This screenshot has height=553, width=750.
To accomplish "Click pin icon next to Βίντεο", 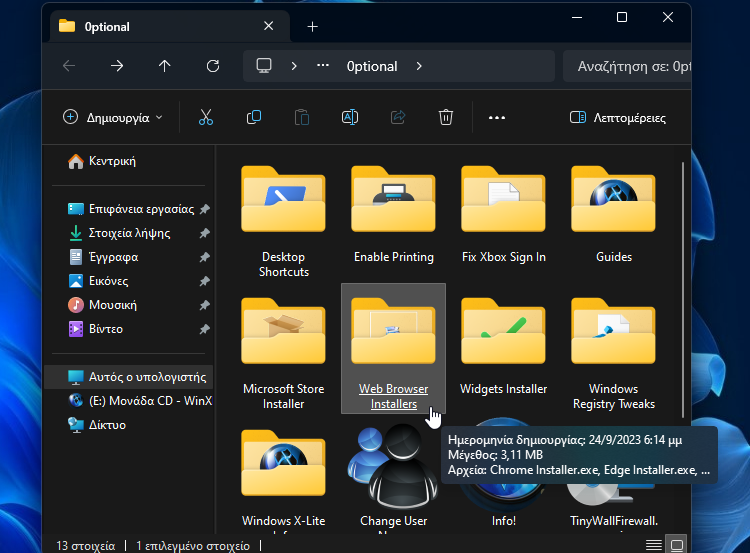I will pyautogui.click(x=205, y=329).
